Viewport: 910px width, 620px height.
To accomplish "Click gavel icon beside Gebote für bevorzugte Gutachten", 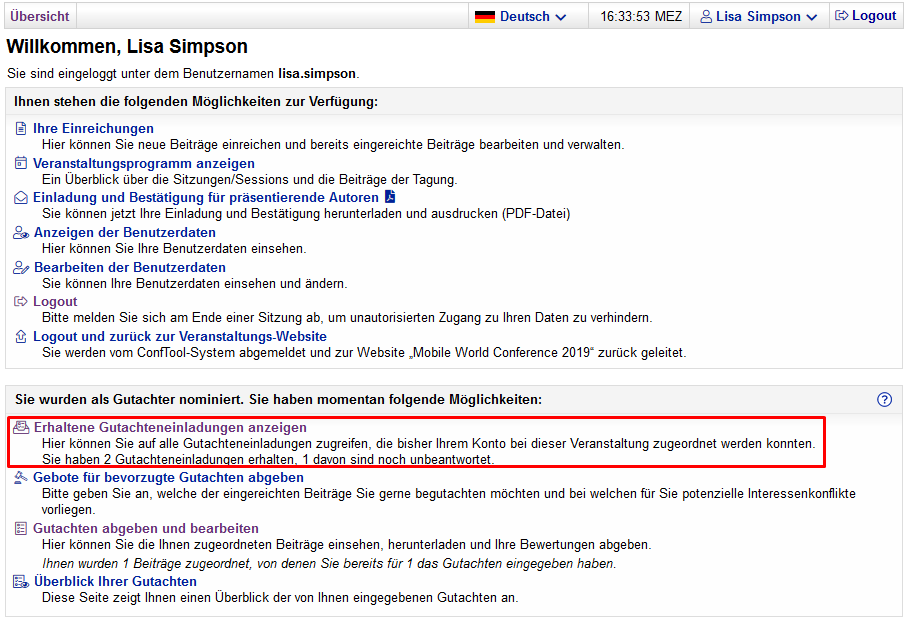I will [x=21, y=478].
